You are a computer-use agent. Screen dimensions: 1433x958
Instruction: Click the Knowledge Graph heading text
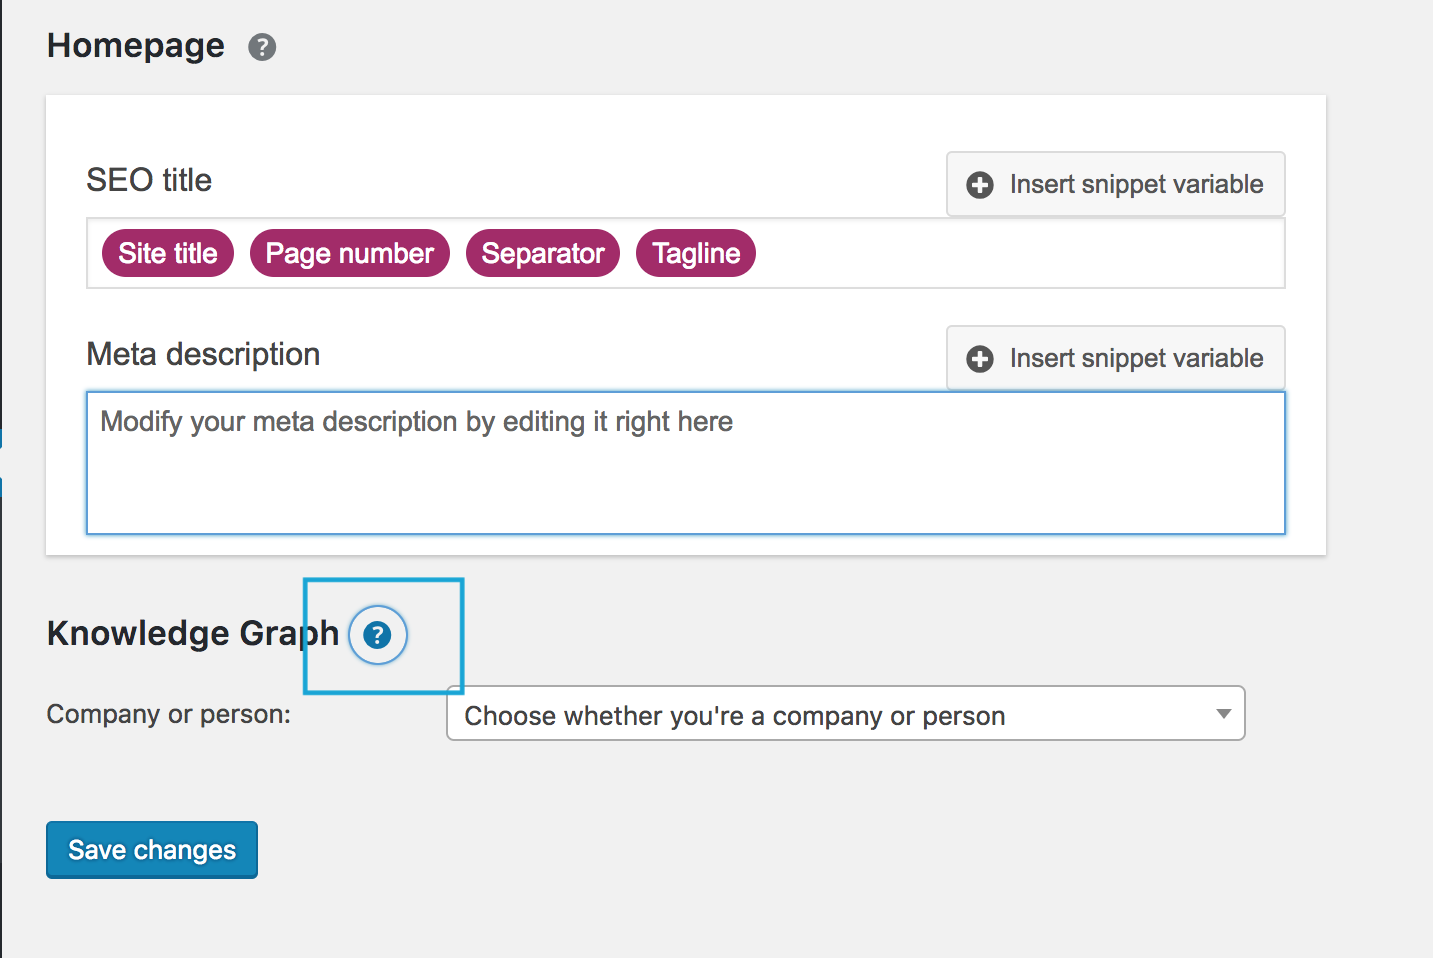[x=192, y=633]
